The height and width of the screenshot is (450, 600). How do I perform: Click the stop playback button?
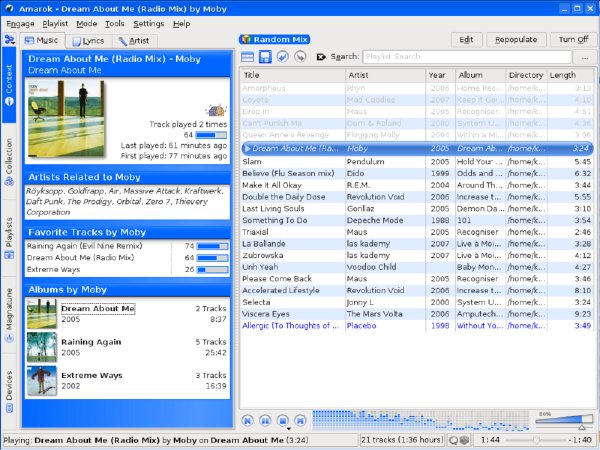tap(283, 421)
